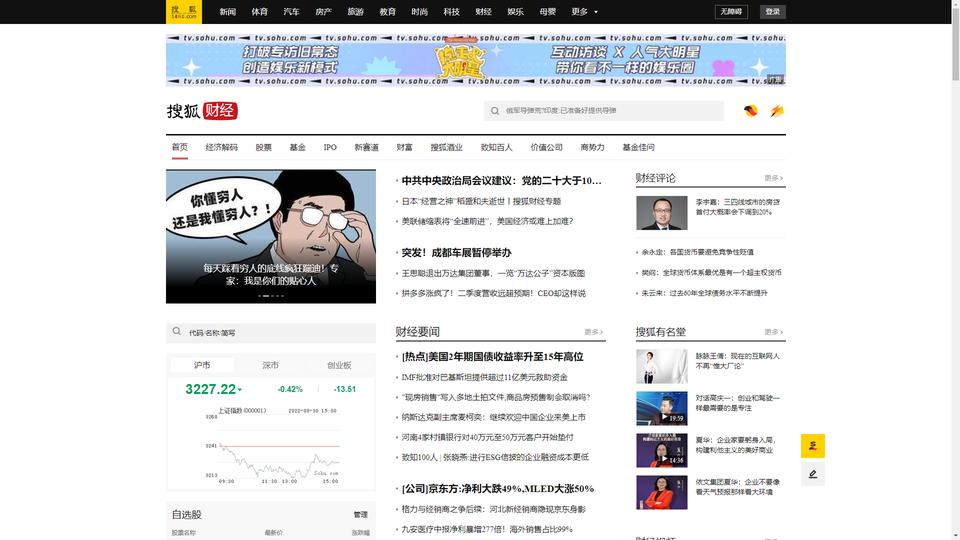The width and height of the screenshot is (960, 540).
Task: Open 娱乐 in the top navigation
Action: click(x=516, y=12)
